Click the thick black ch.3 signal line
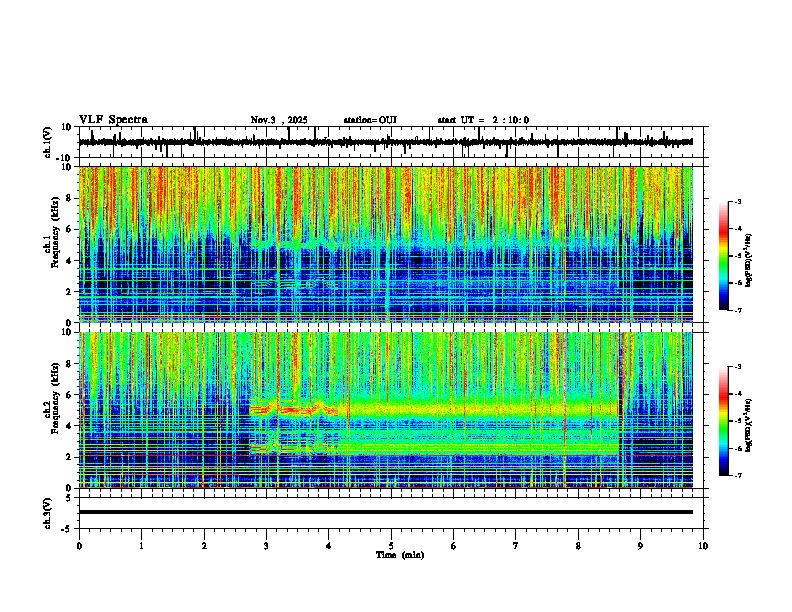The width and height of the screenshot is (792, 612). click(386, 512)
